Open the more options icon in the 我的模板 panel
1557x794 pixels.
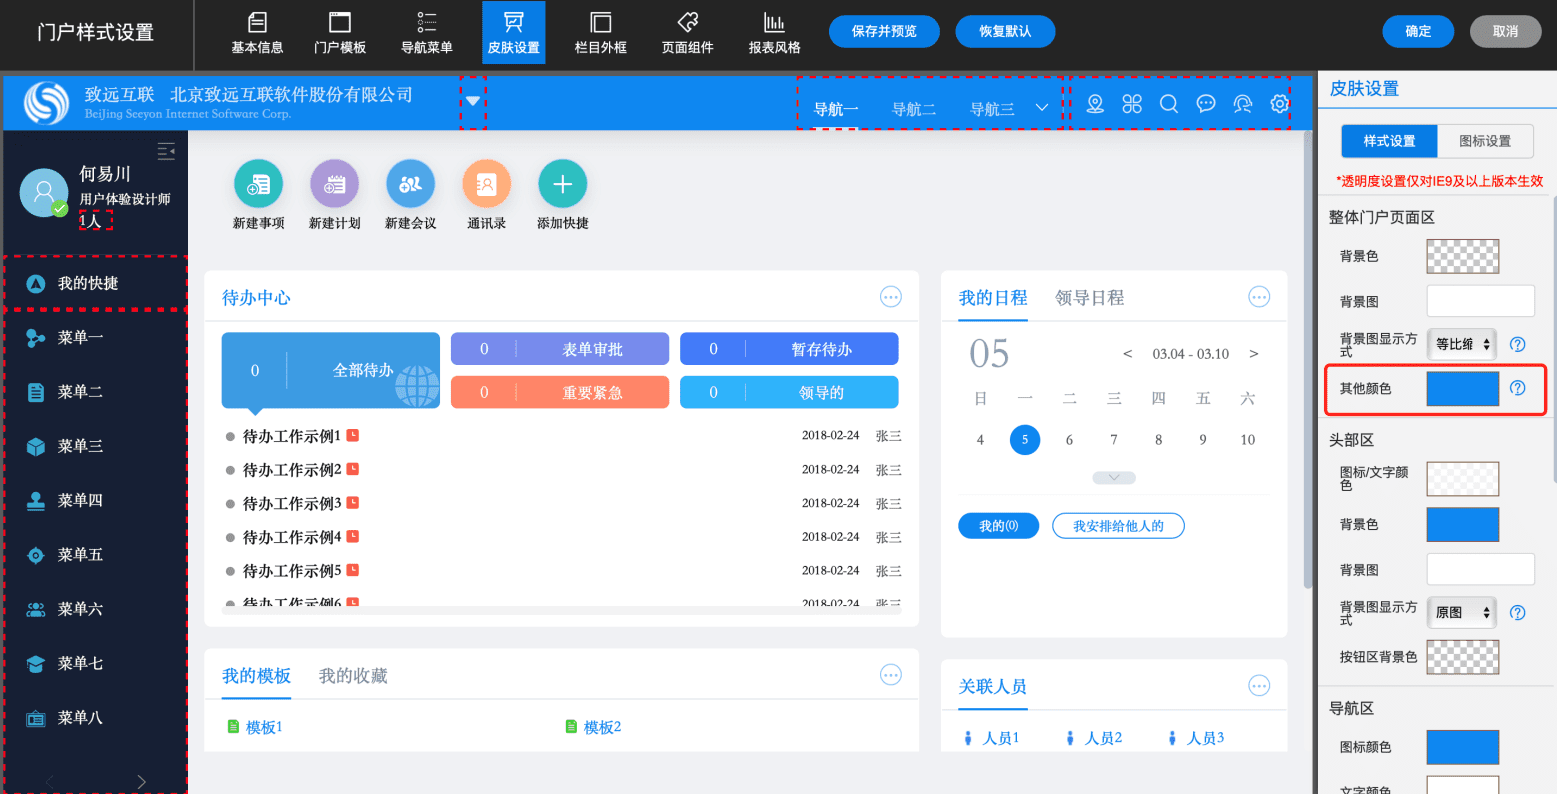(891, 675)
